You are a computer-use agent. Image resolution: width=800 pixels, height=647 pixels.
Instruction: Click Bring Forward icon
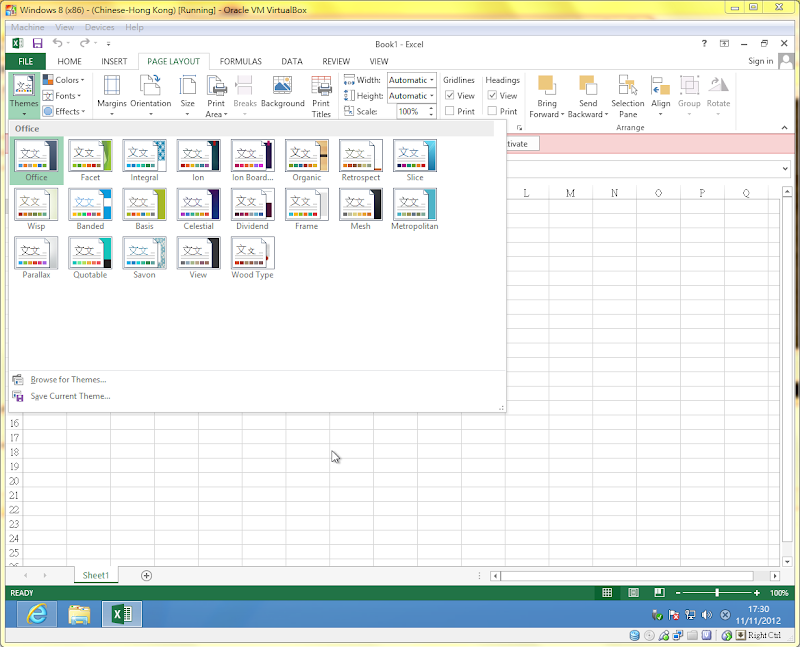click(x=546, y=85)
